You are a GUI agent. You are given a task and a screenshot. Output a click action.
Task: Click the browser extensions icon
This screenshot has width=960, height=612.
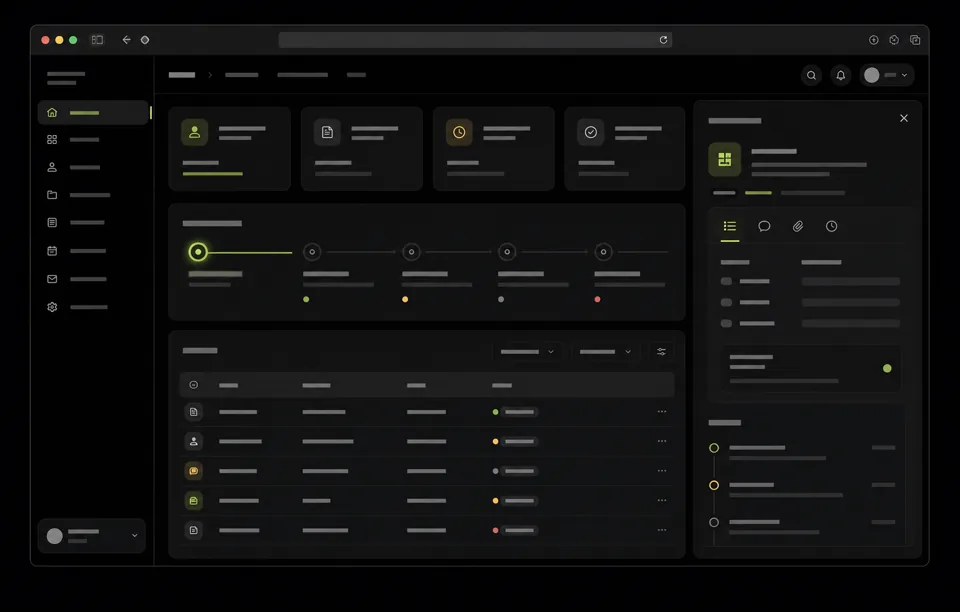point(894,40)
